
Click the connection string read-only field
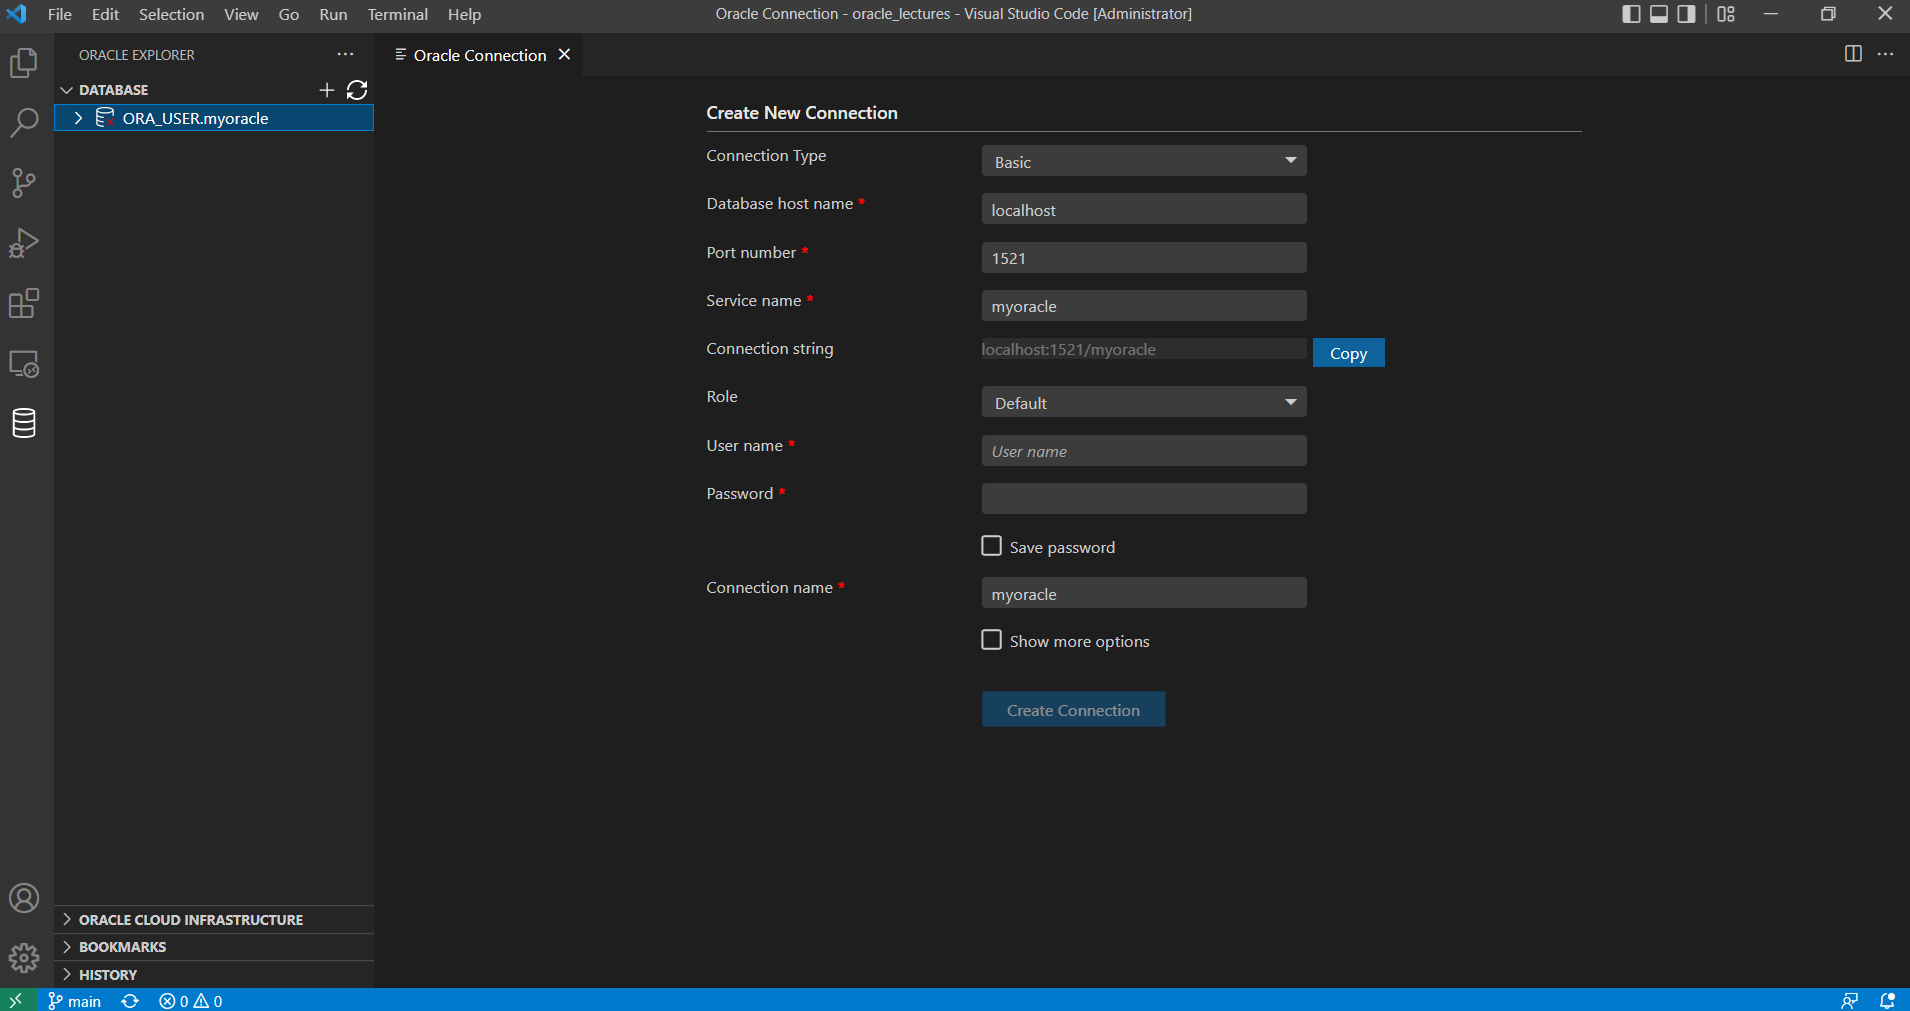(1144, 349)
